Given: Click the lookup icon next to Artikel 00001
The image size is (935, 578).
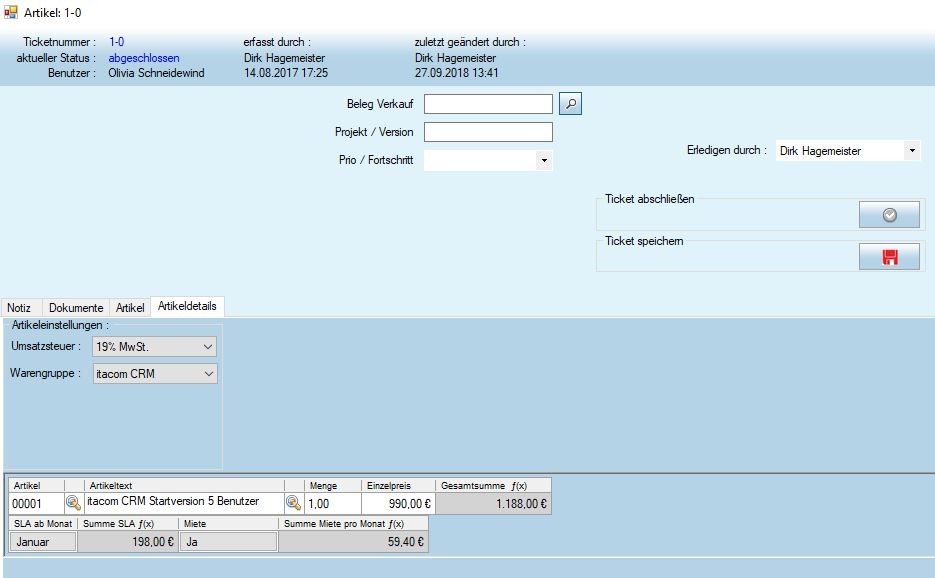Looking at the screenshot, I should click(74, 503).
